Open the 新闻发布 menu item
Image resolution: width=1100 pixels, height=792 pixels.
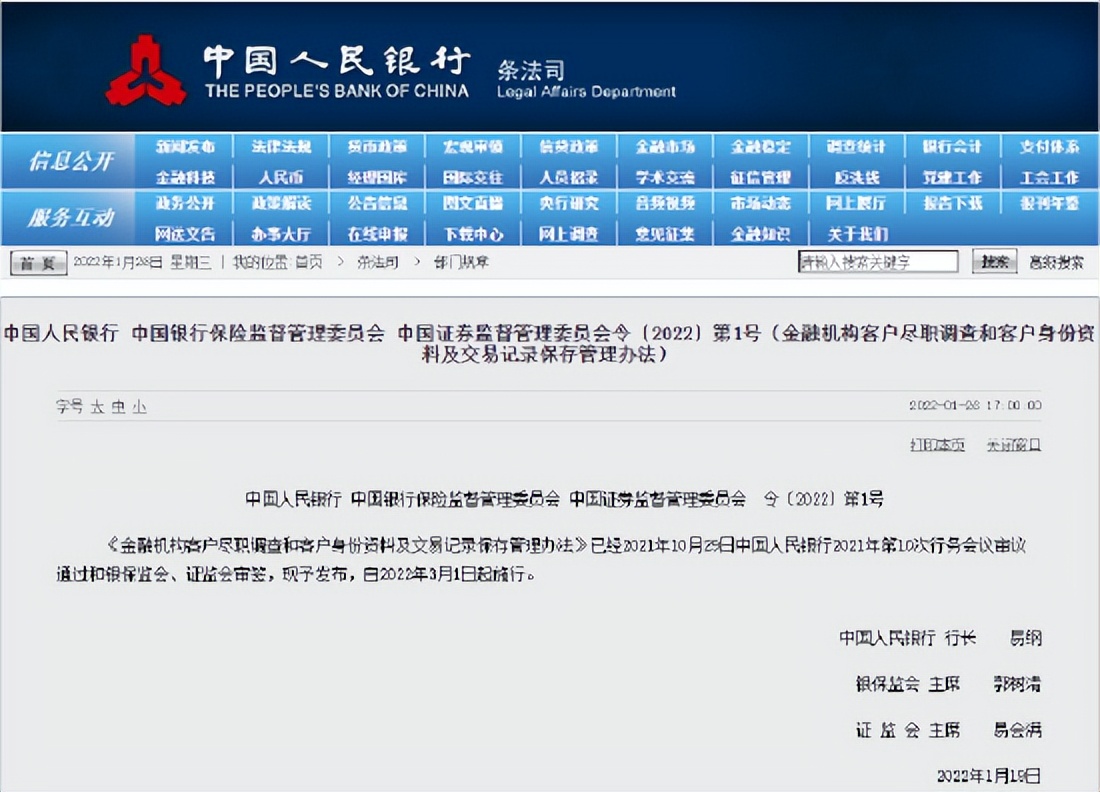(184, 146)
